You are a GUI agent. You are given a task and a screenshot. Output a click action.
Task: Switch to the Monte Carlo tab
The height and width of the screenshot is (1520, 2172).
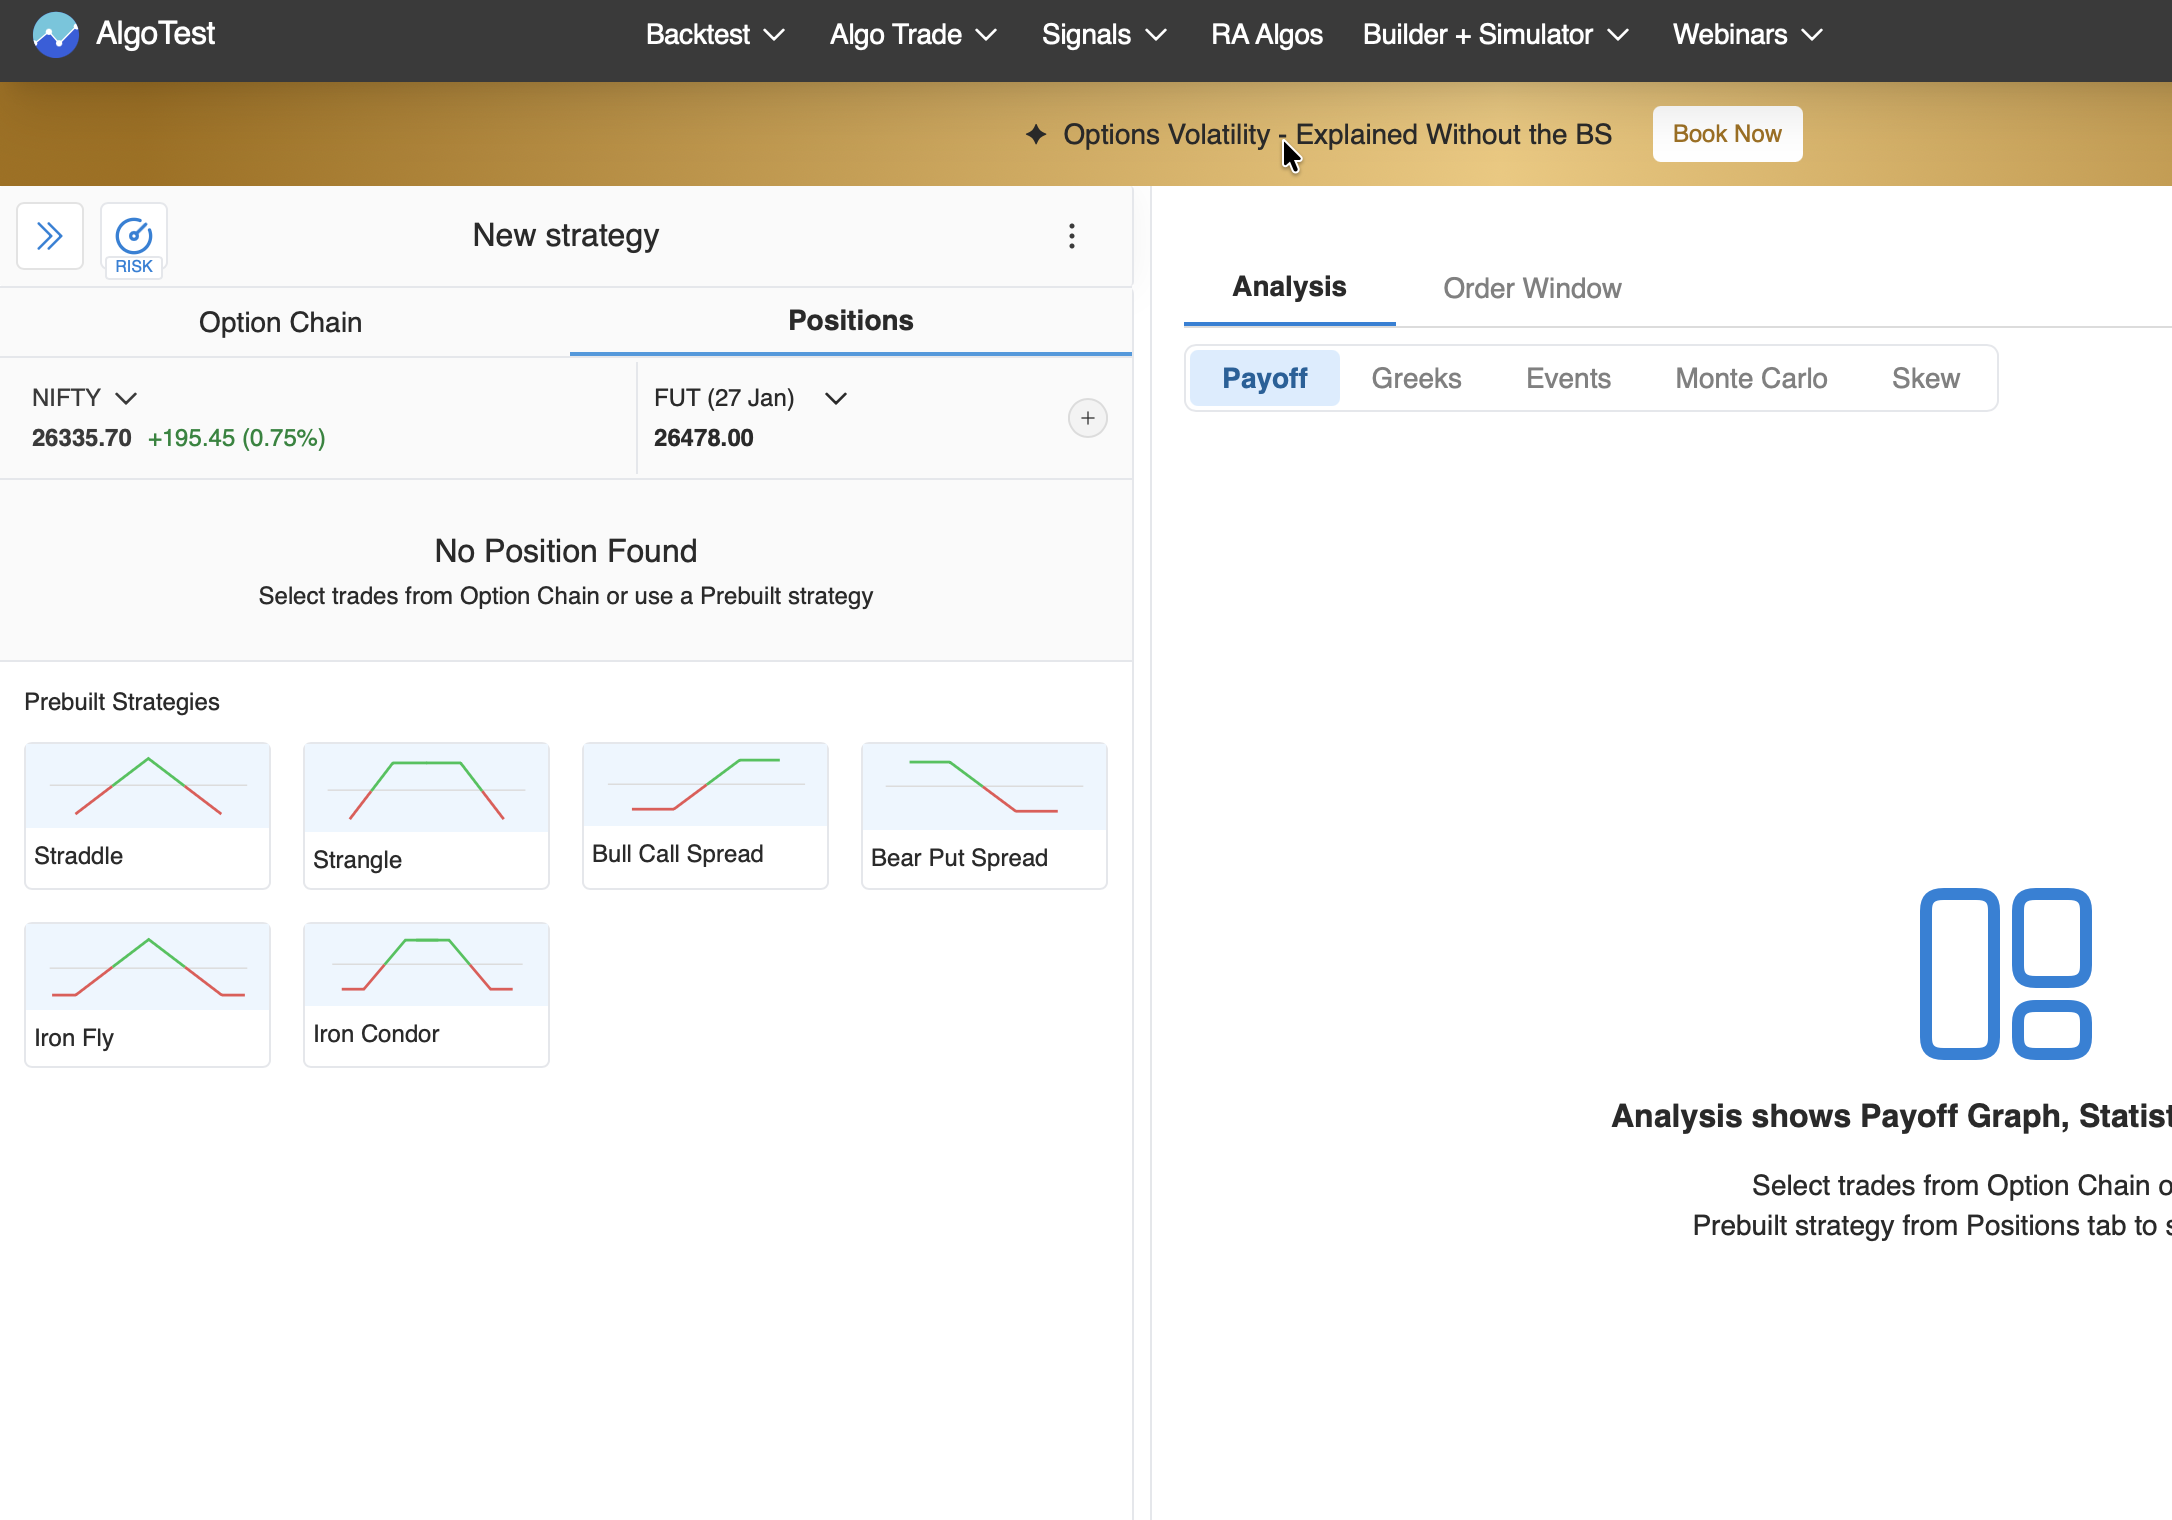coord(1750,378)
